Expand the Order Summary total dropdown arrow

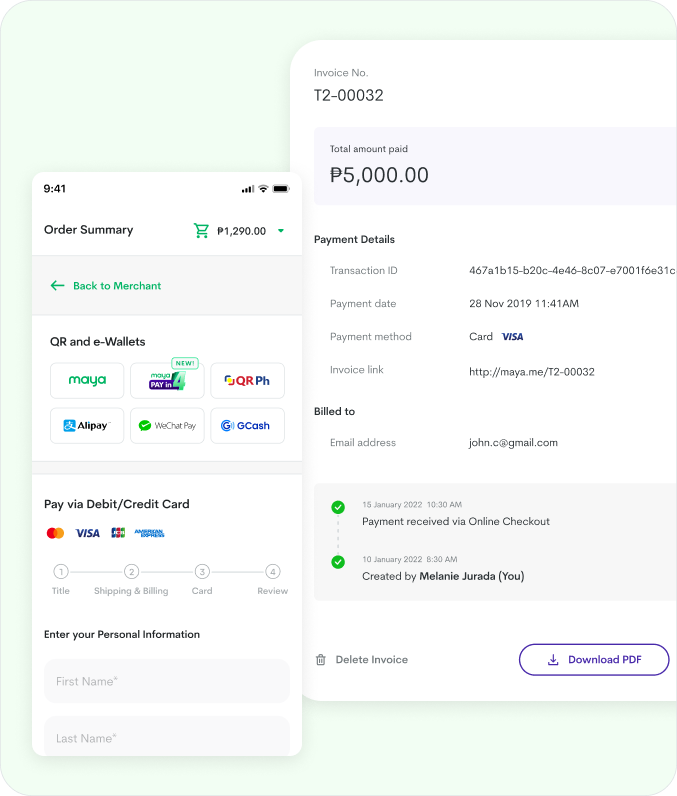pyautogui.click(x=281, y=231)
